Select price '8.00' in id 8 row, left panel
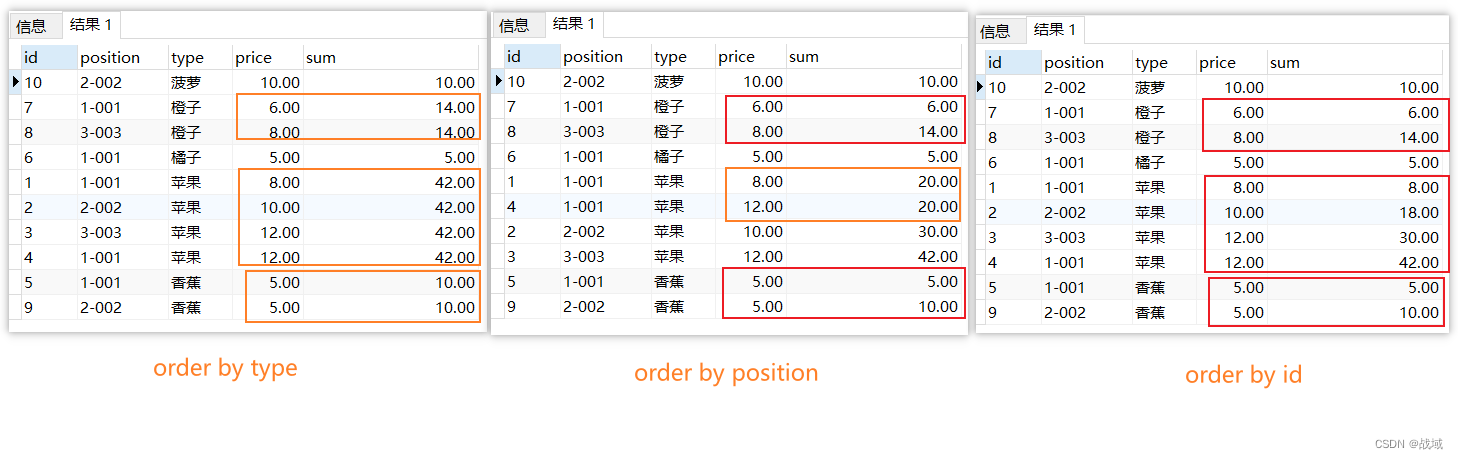The image size is (1458, 459). [x=268, y=133]
